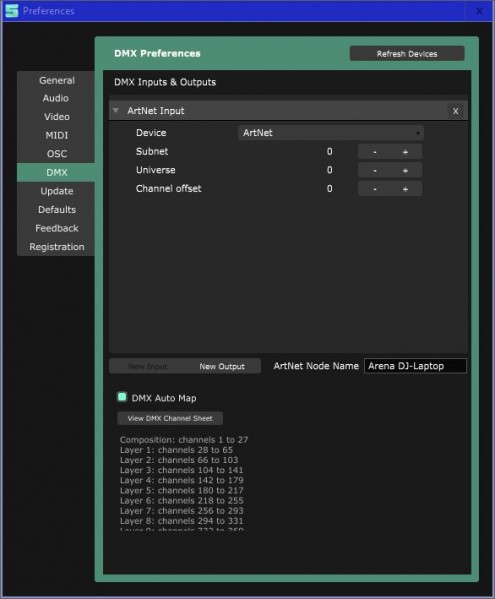Click 'Layer 8: channels 294 to 331' line
The image size is (495, 599).
181,521
